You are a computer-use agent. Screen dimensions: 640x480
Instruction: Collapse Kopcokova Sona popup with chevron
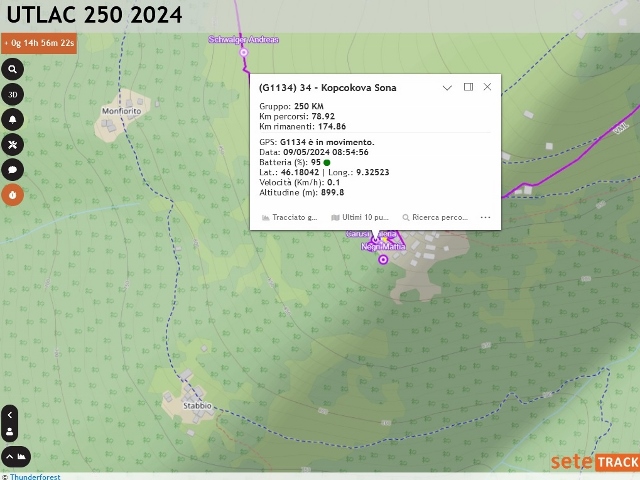point(447,87)
